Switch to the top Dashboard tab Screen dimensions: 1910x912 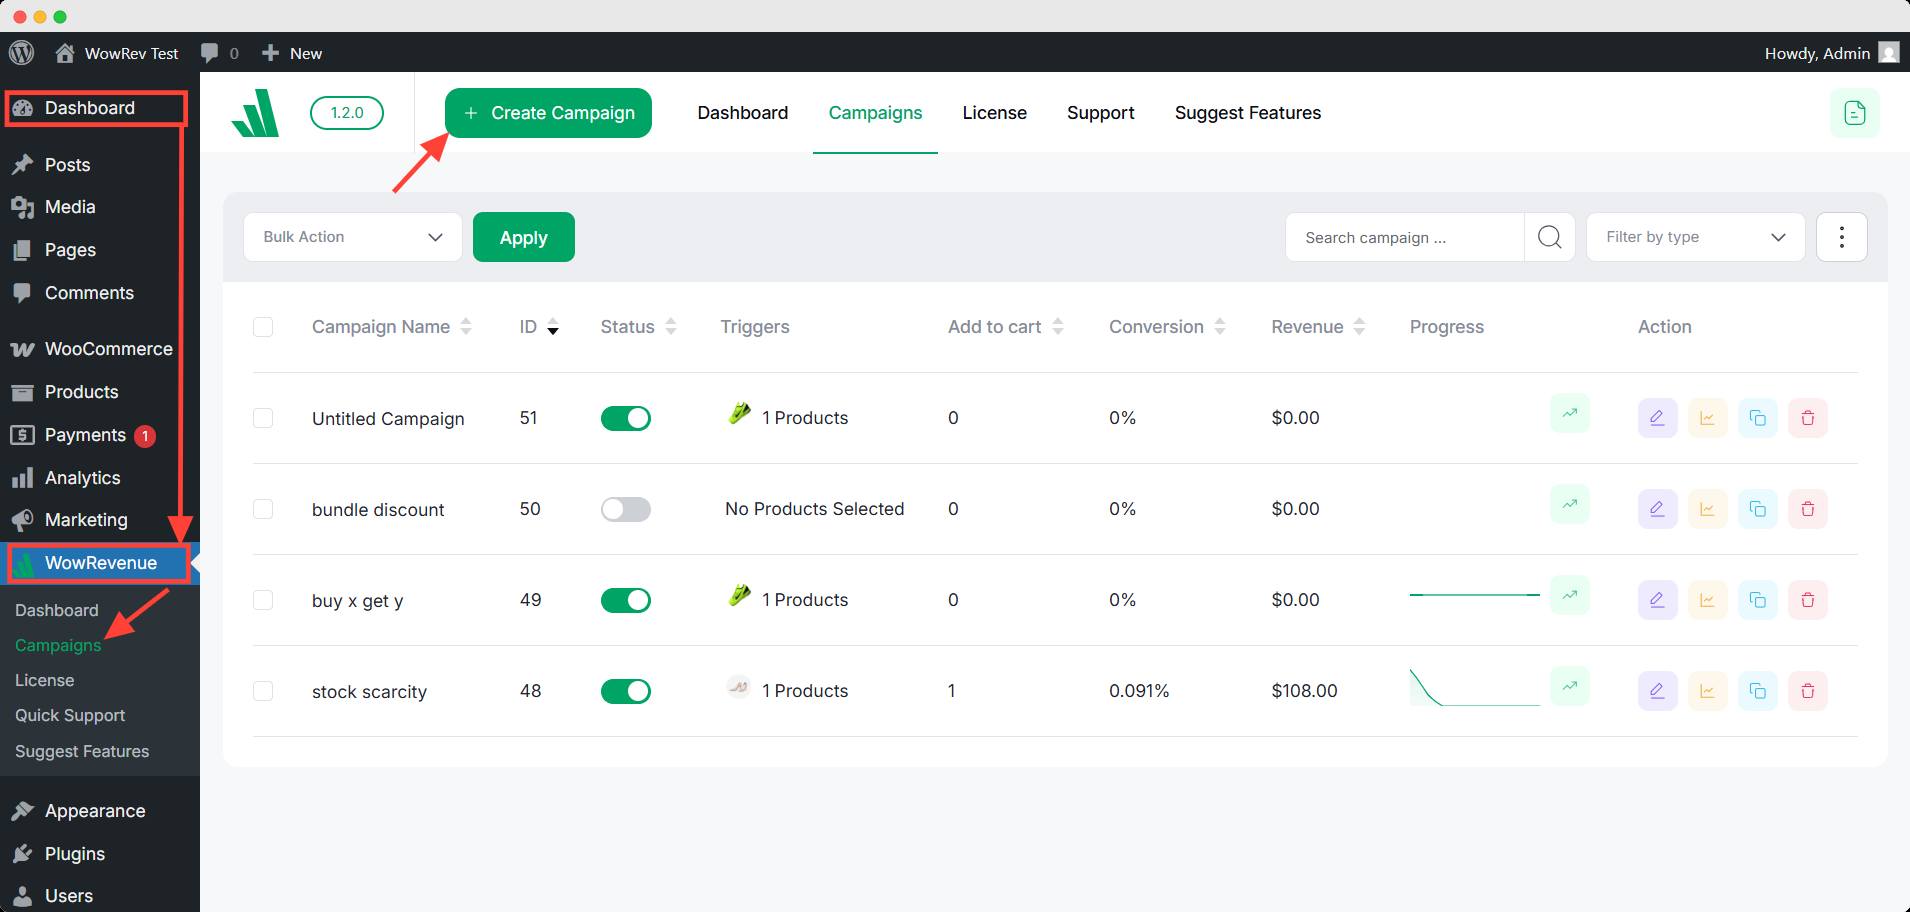[x=743, y=113]
